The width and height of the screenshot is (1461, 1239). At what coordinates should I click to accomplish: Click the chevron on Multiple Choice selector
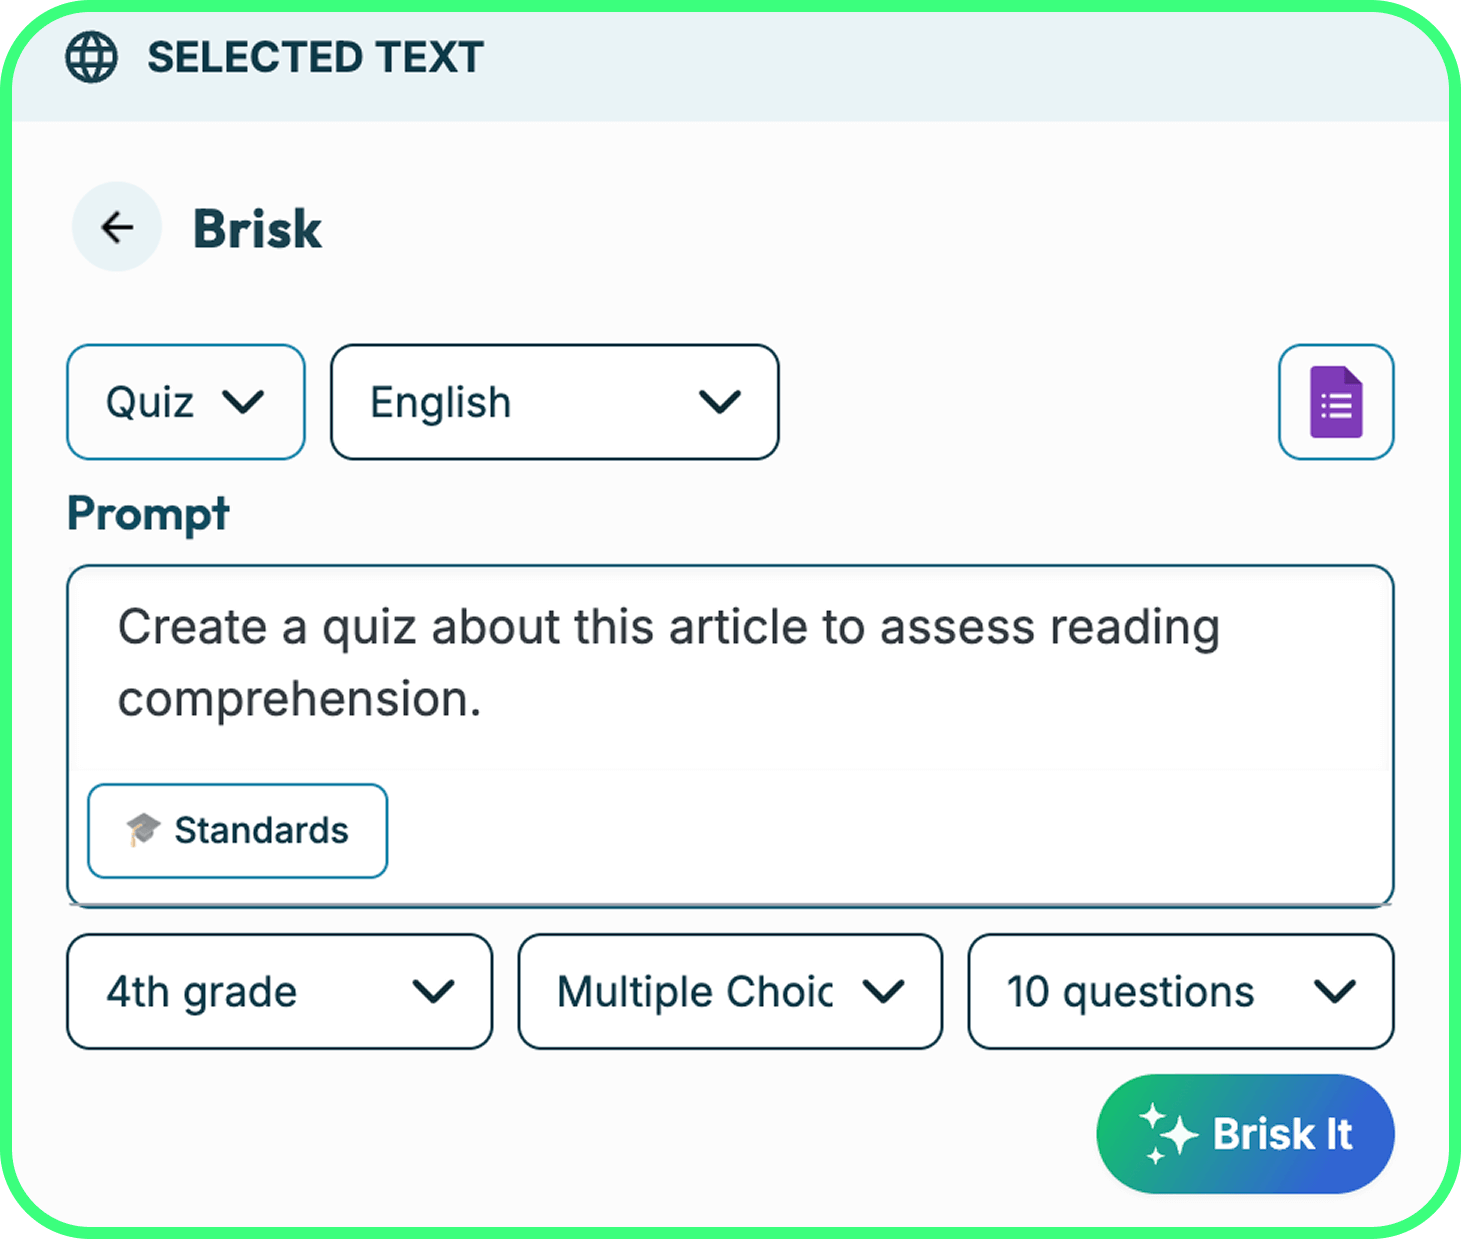883,992
